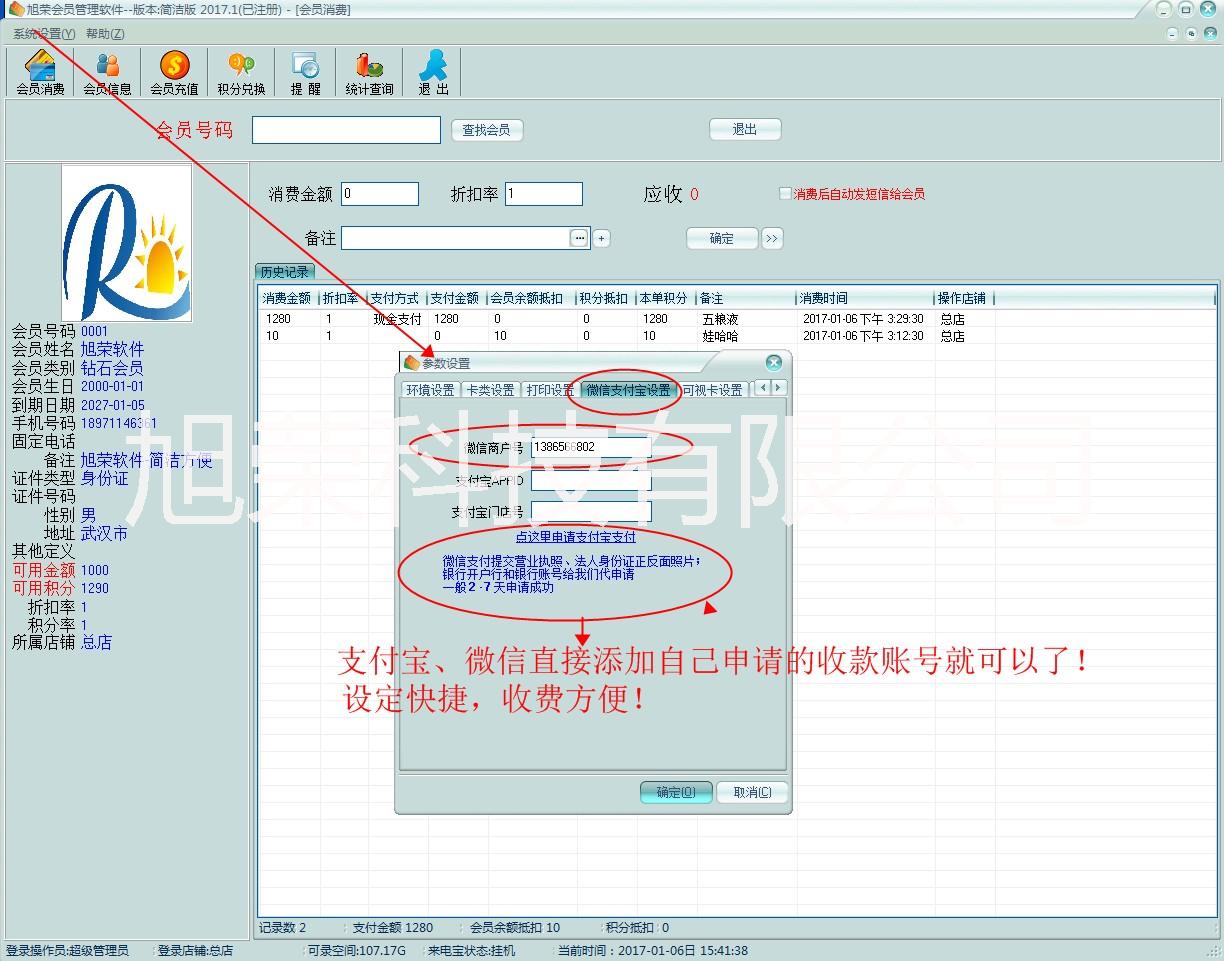The width and height of the screenshot is (1224, 961).
Task: Switch to the 卡类设置 tab
Action: (x=490, y=390)
